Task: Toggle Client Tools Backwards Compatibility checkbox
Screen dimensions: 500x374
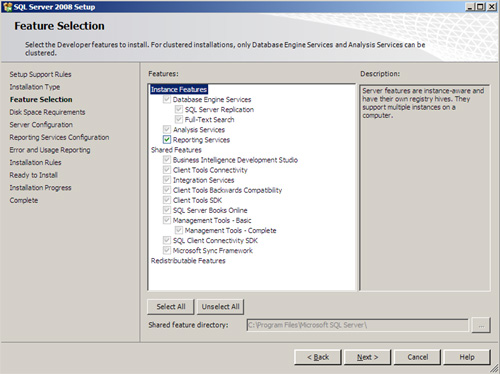Action: 167,190
